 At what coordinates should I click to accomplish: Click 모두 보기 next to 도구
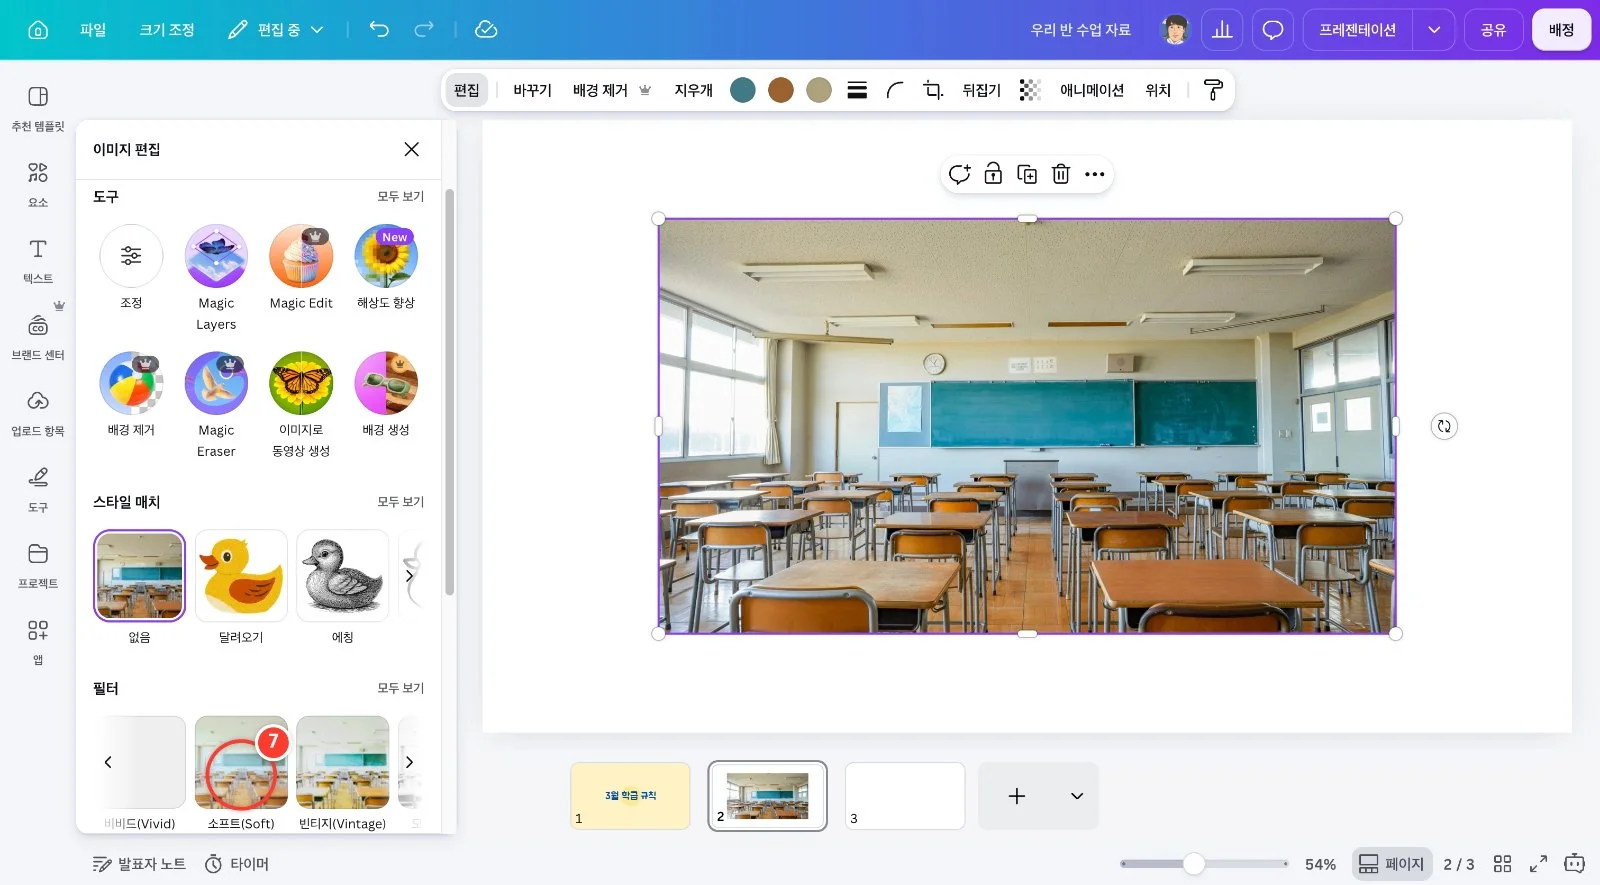(x=401, y=197)
